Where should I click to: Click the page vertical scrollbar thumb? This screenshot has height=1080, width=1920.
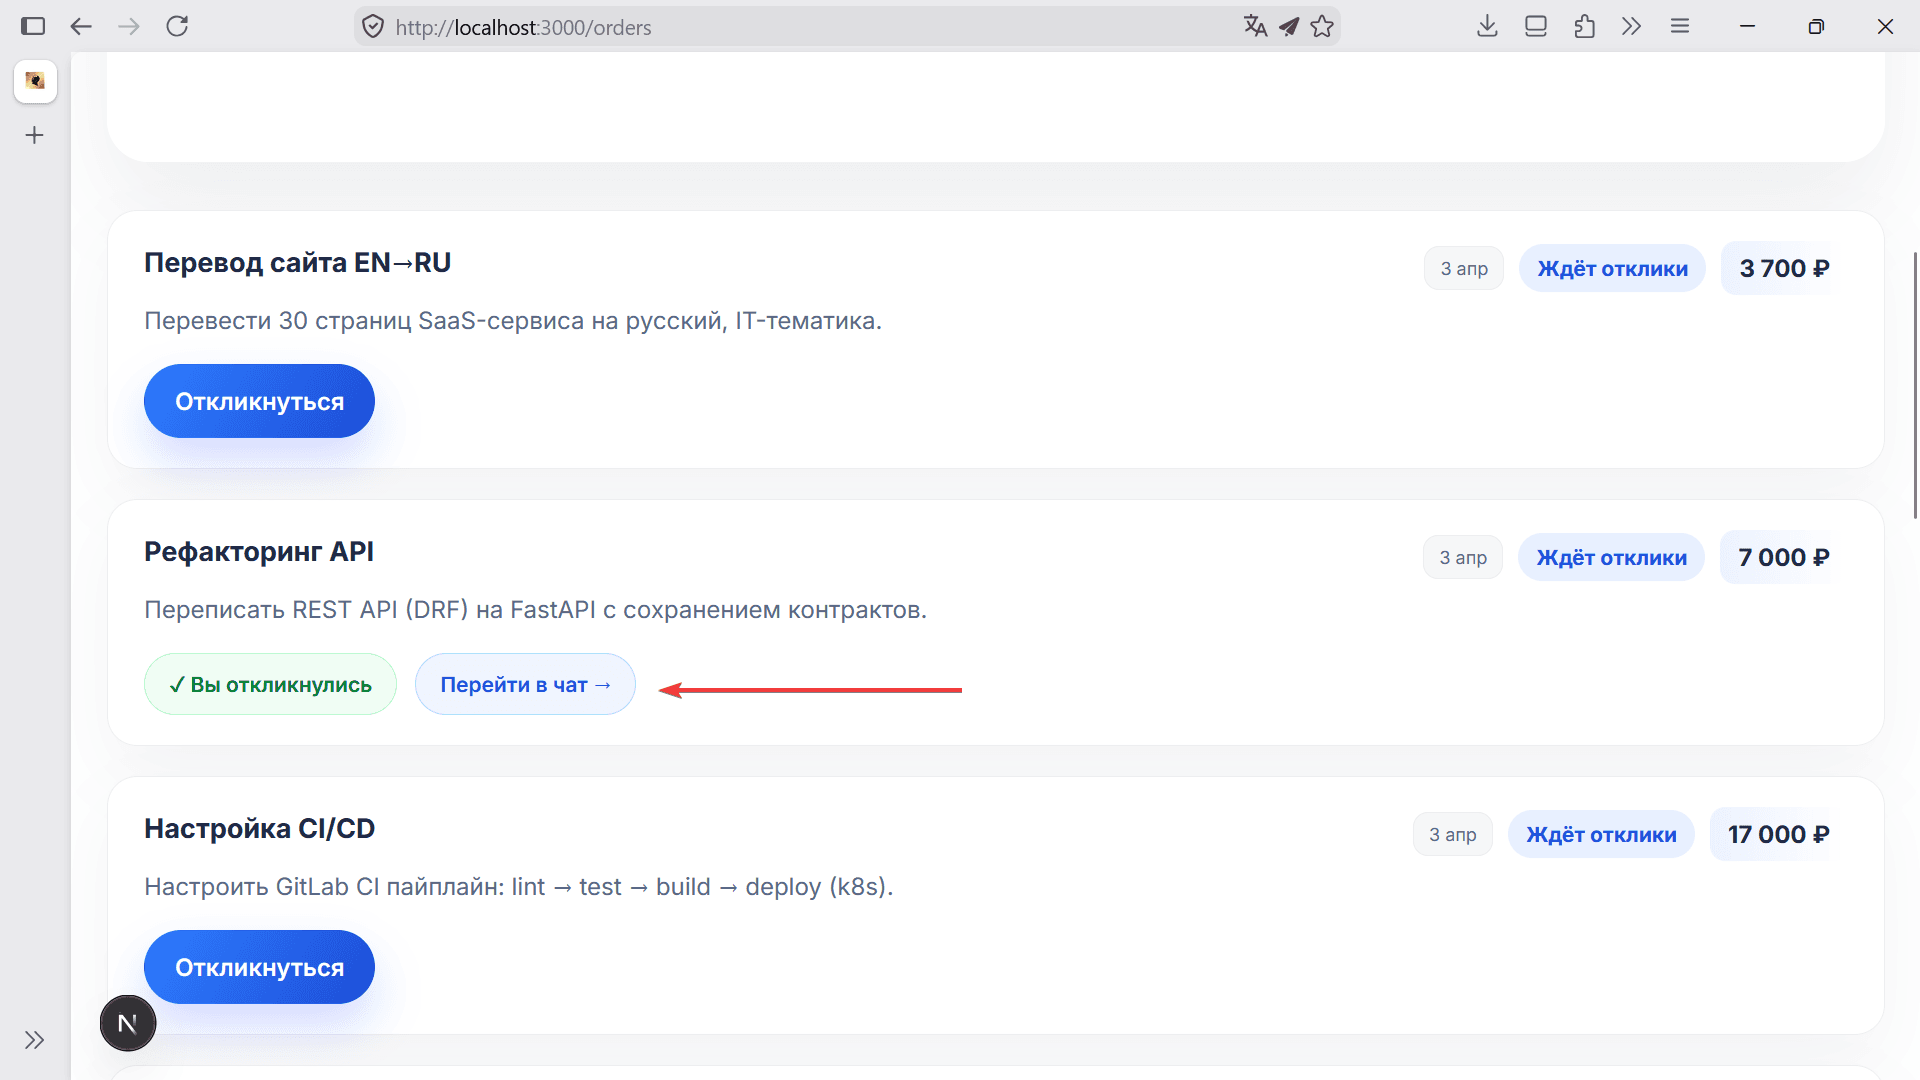[1914, 385]
